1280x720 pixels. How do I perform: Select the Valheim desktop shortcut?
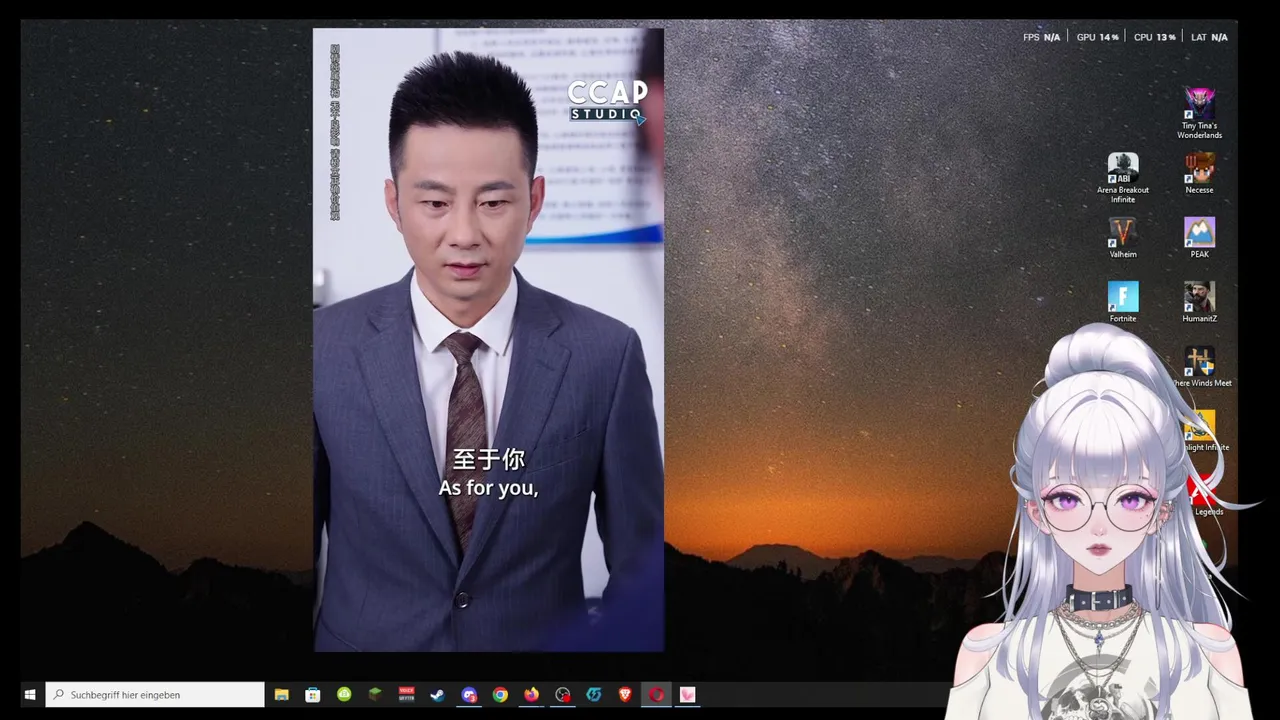click(x=1123, y=238)
